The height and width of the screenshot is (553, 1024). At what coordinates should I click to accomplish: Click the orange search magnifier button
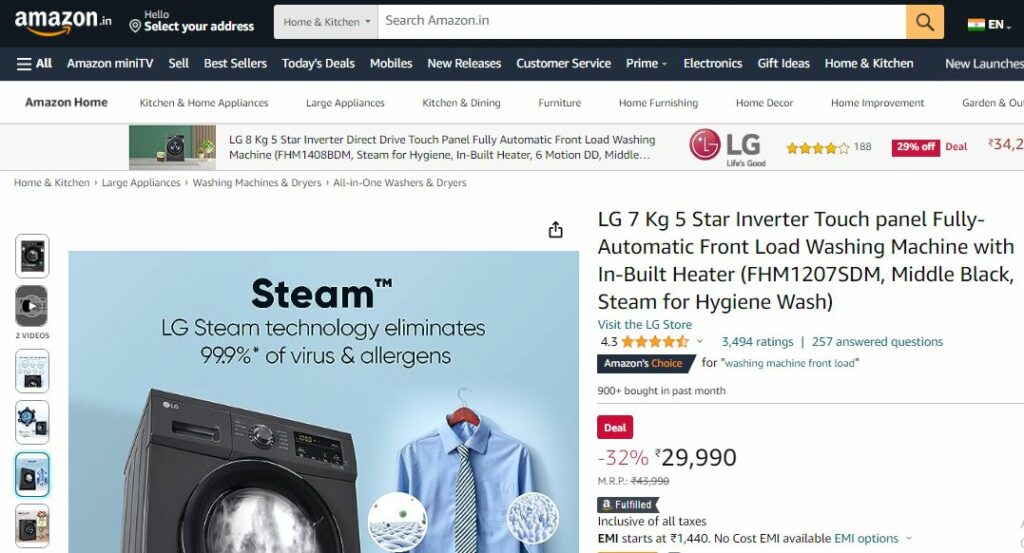[924, 22]
